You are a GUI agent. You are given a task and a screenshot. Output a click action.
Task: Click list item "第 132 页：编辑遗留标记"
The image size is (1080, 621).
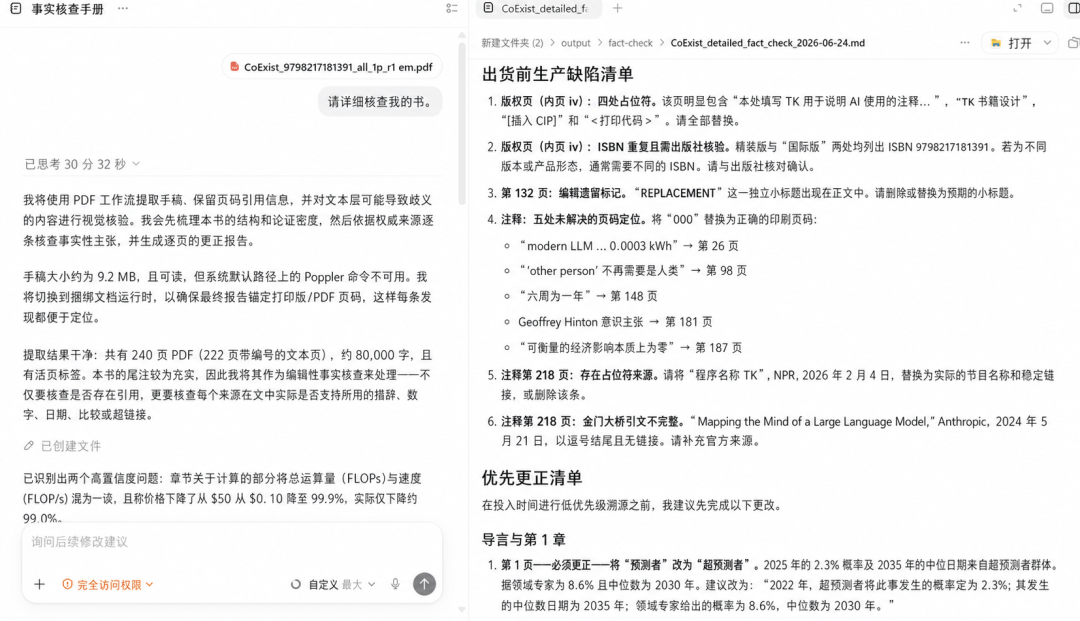point(758,193)
